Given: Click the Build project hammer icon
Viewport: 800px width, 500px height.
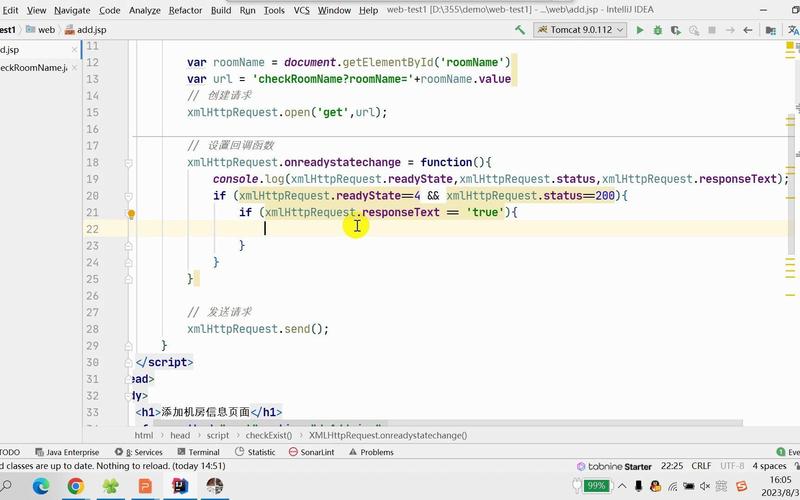Looking at the screenshot, I should pyautogui.click(x=520, y=30).
